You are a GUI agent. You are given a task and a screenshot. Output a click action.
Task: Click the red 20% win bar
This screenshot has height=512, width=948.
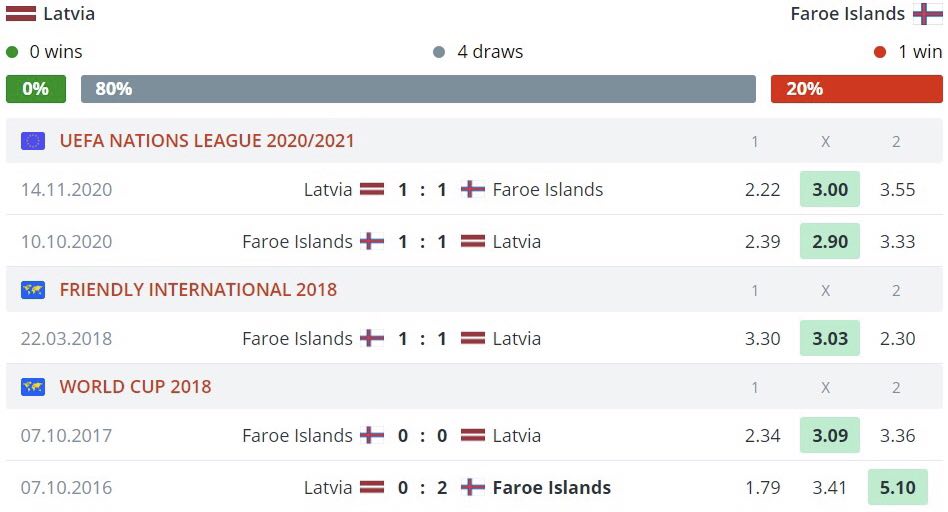(x=856, y=89)
